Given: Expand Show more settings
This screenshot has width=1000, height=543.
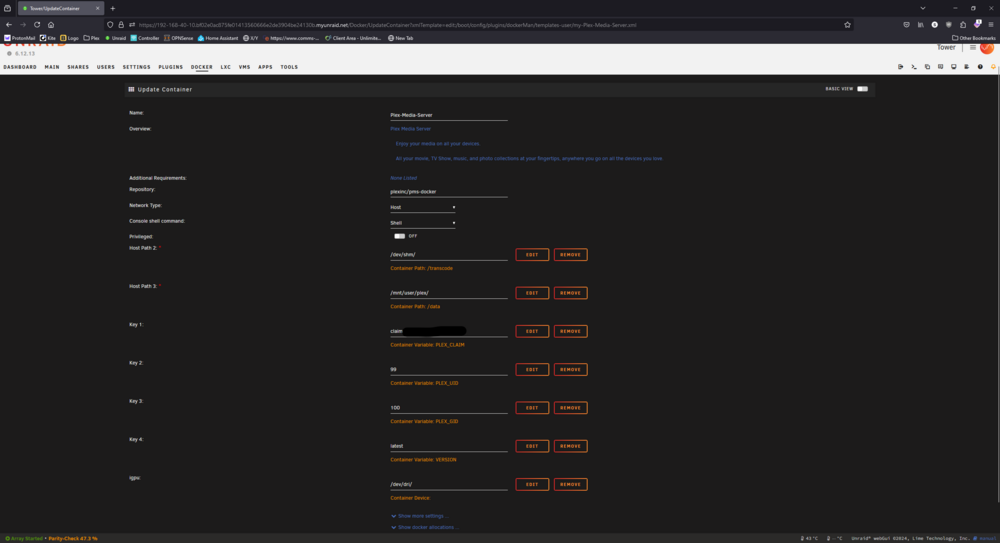Looking at the screenshot, I should (420, 516).
